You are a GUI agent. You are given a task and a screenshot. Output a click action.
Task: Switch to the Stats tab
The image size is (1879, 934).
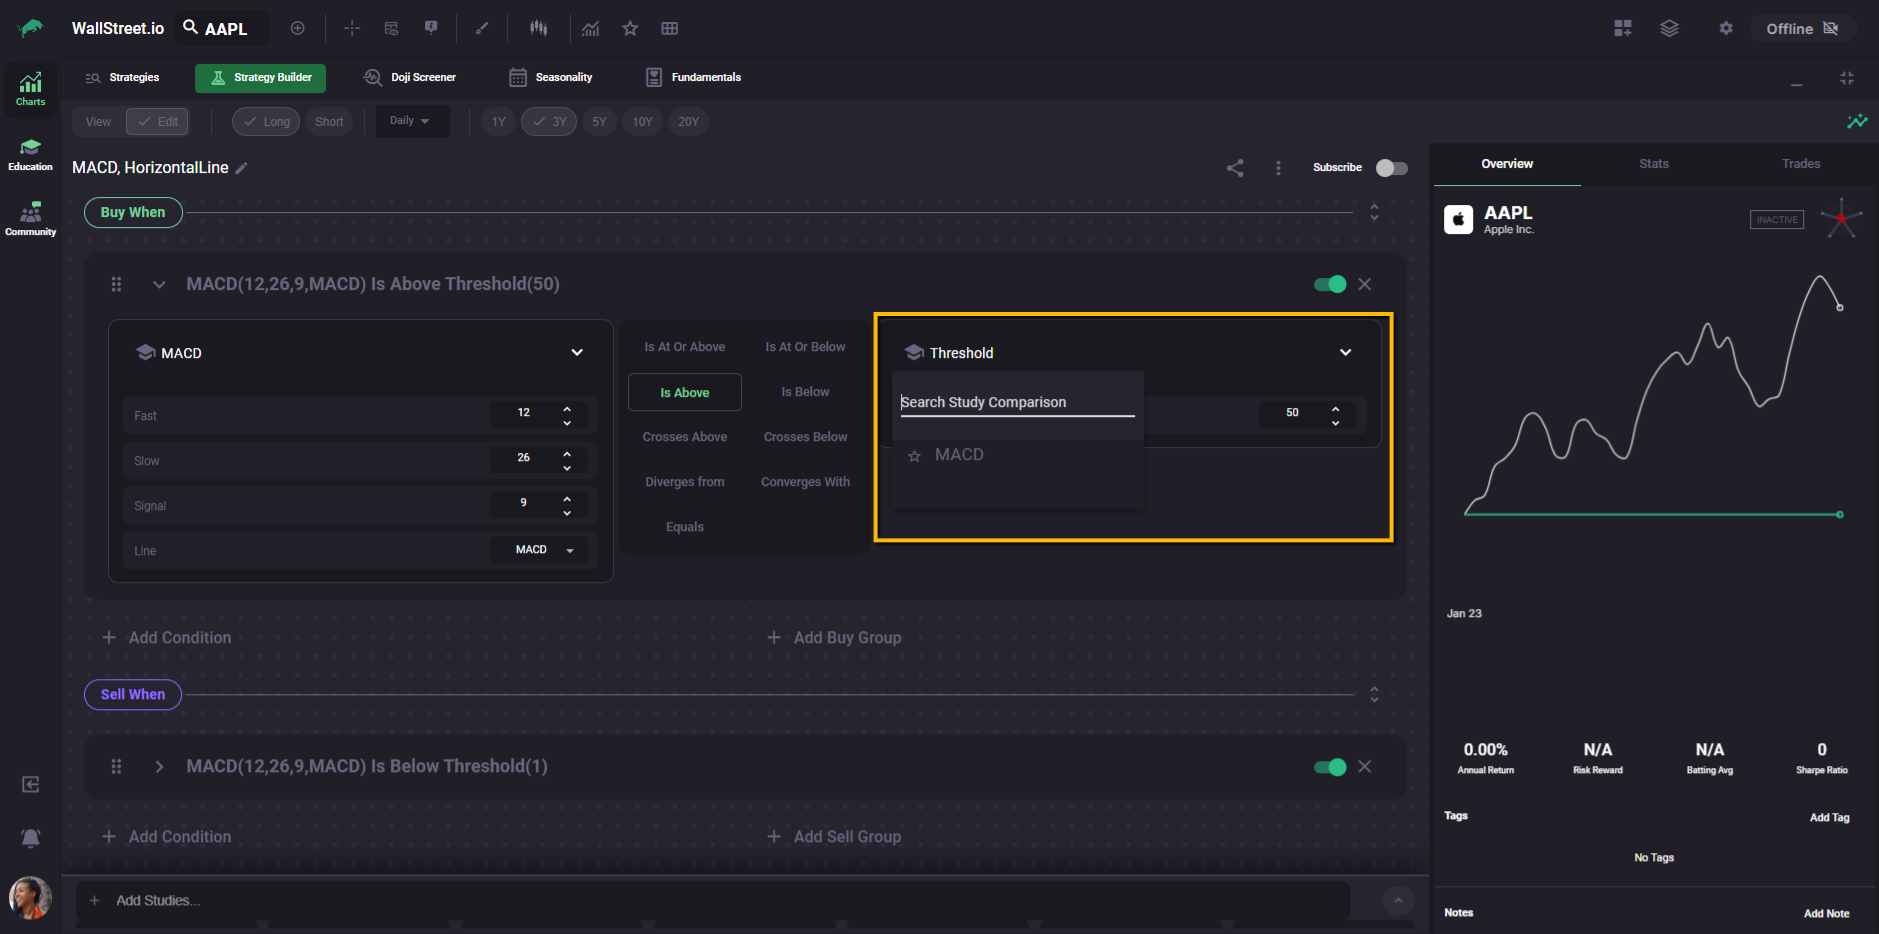point(1653,164)
